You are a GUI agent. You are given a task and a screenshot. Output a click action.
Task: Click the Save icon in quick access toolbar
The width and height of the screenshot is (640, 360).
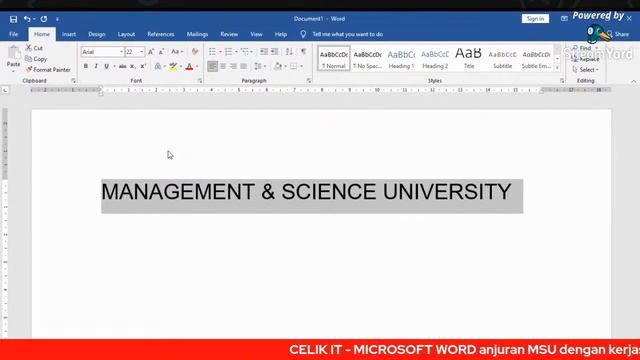coord(13,19)
